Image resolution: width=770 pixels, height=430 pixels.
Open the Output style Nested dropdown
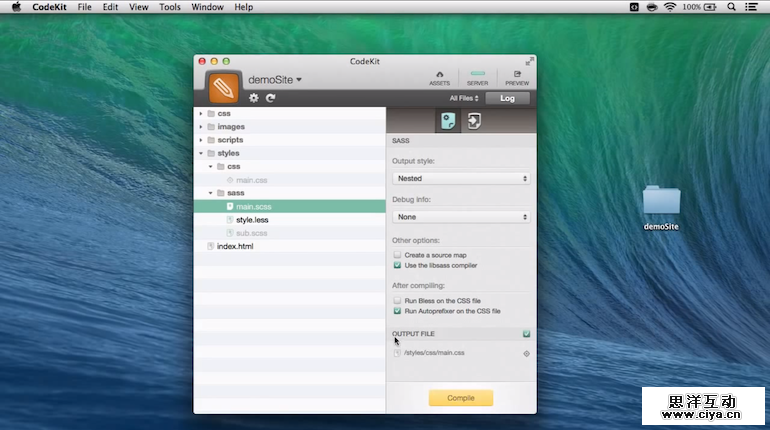coord(461,178)
